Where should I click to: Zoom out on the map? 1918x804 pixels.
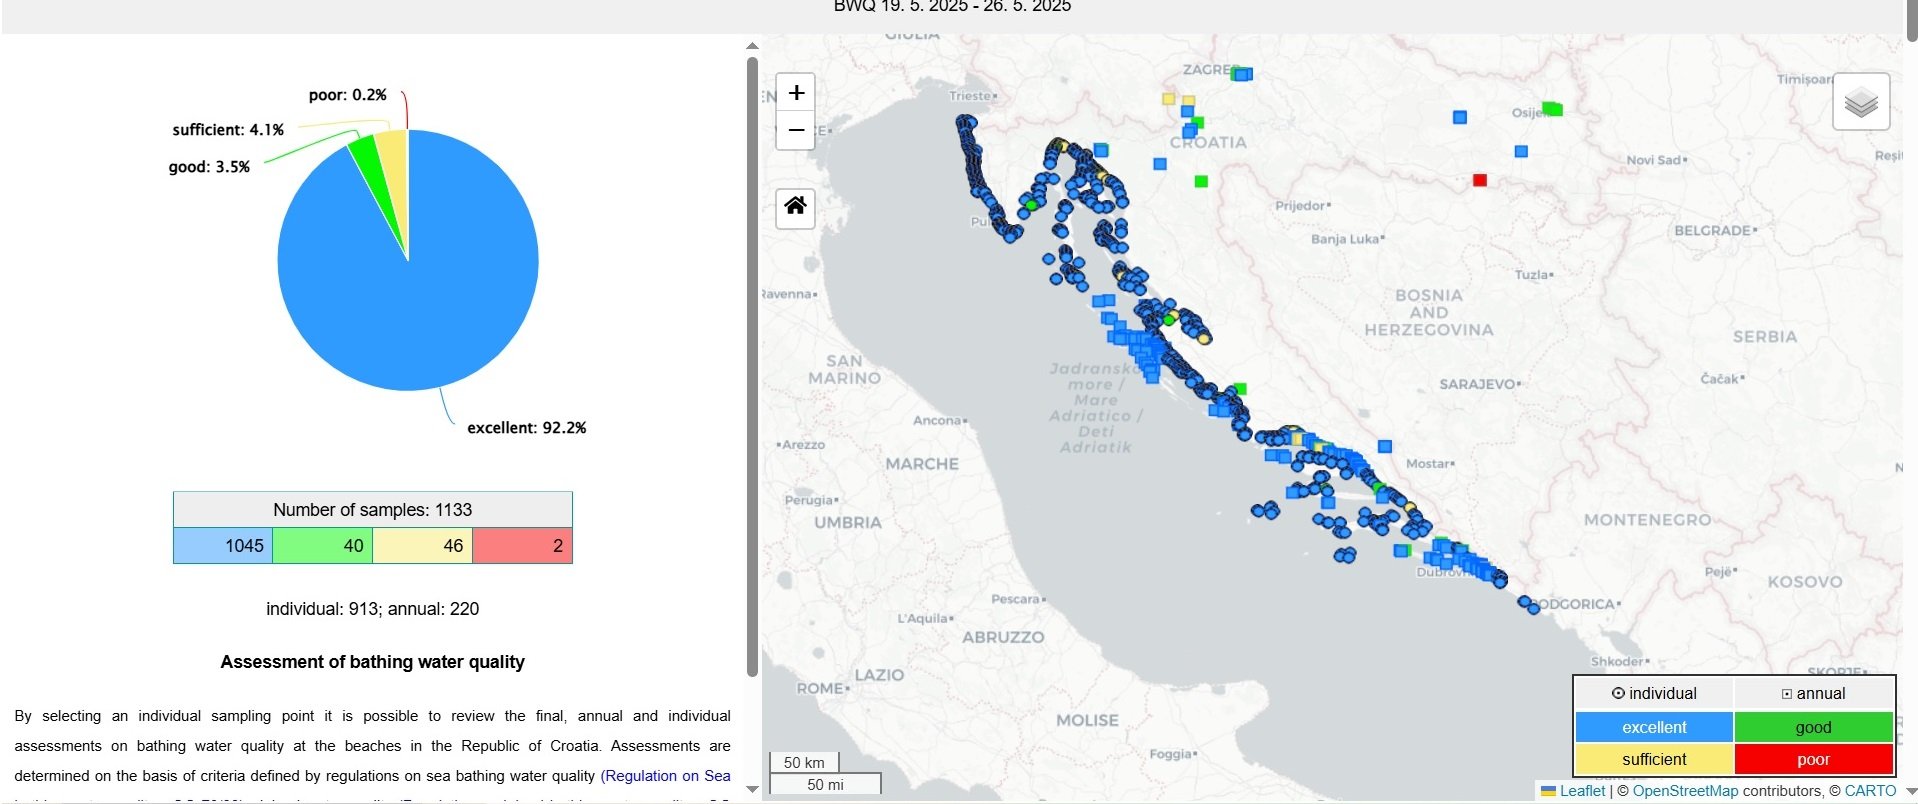[796, 130]
